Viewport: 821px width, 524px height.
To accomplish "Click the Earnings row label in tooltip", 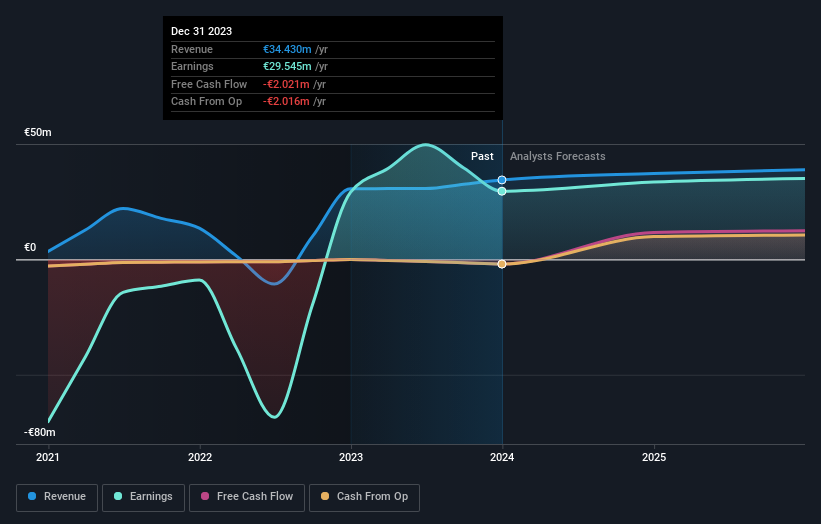I will 192,66.
